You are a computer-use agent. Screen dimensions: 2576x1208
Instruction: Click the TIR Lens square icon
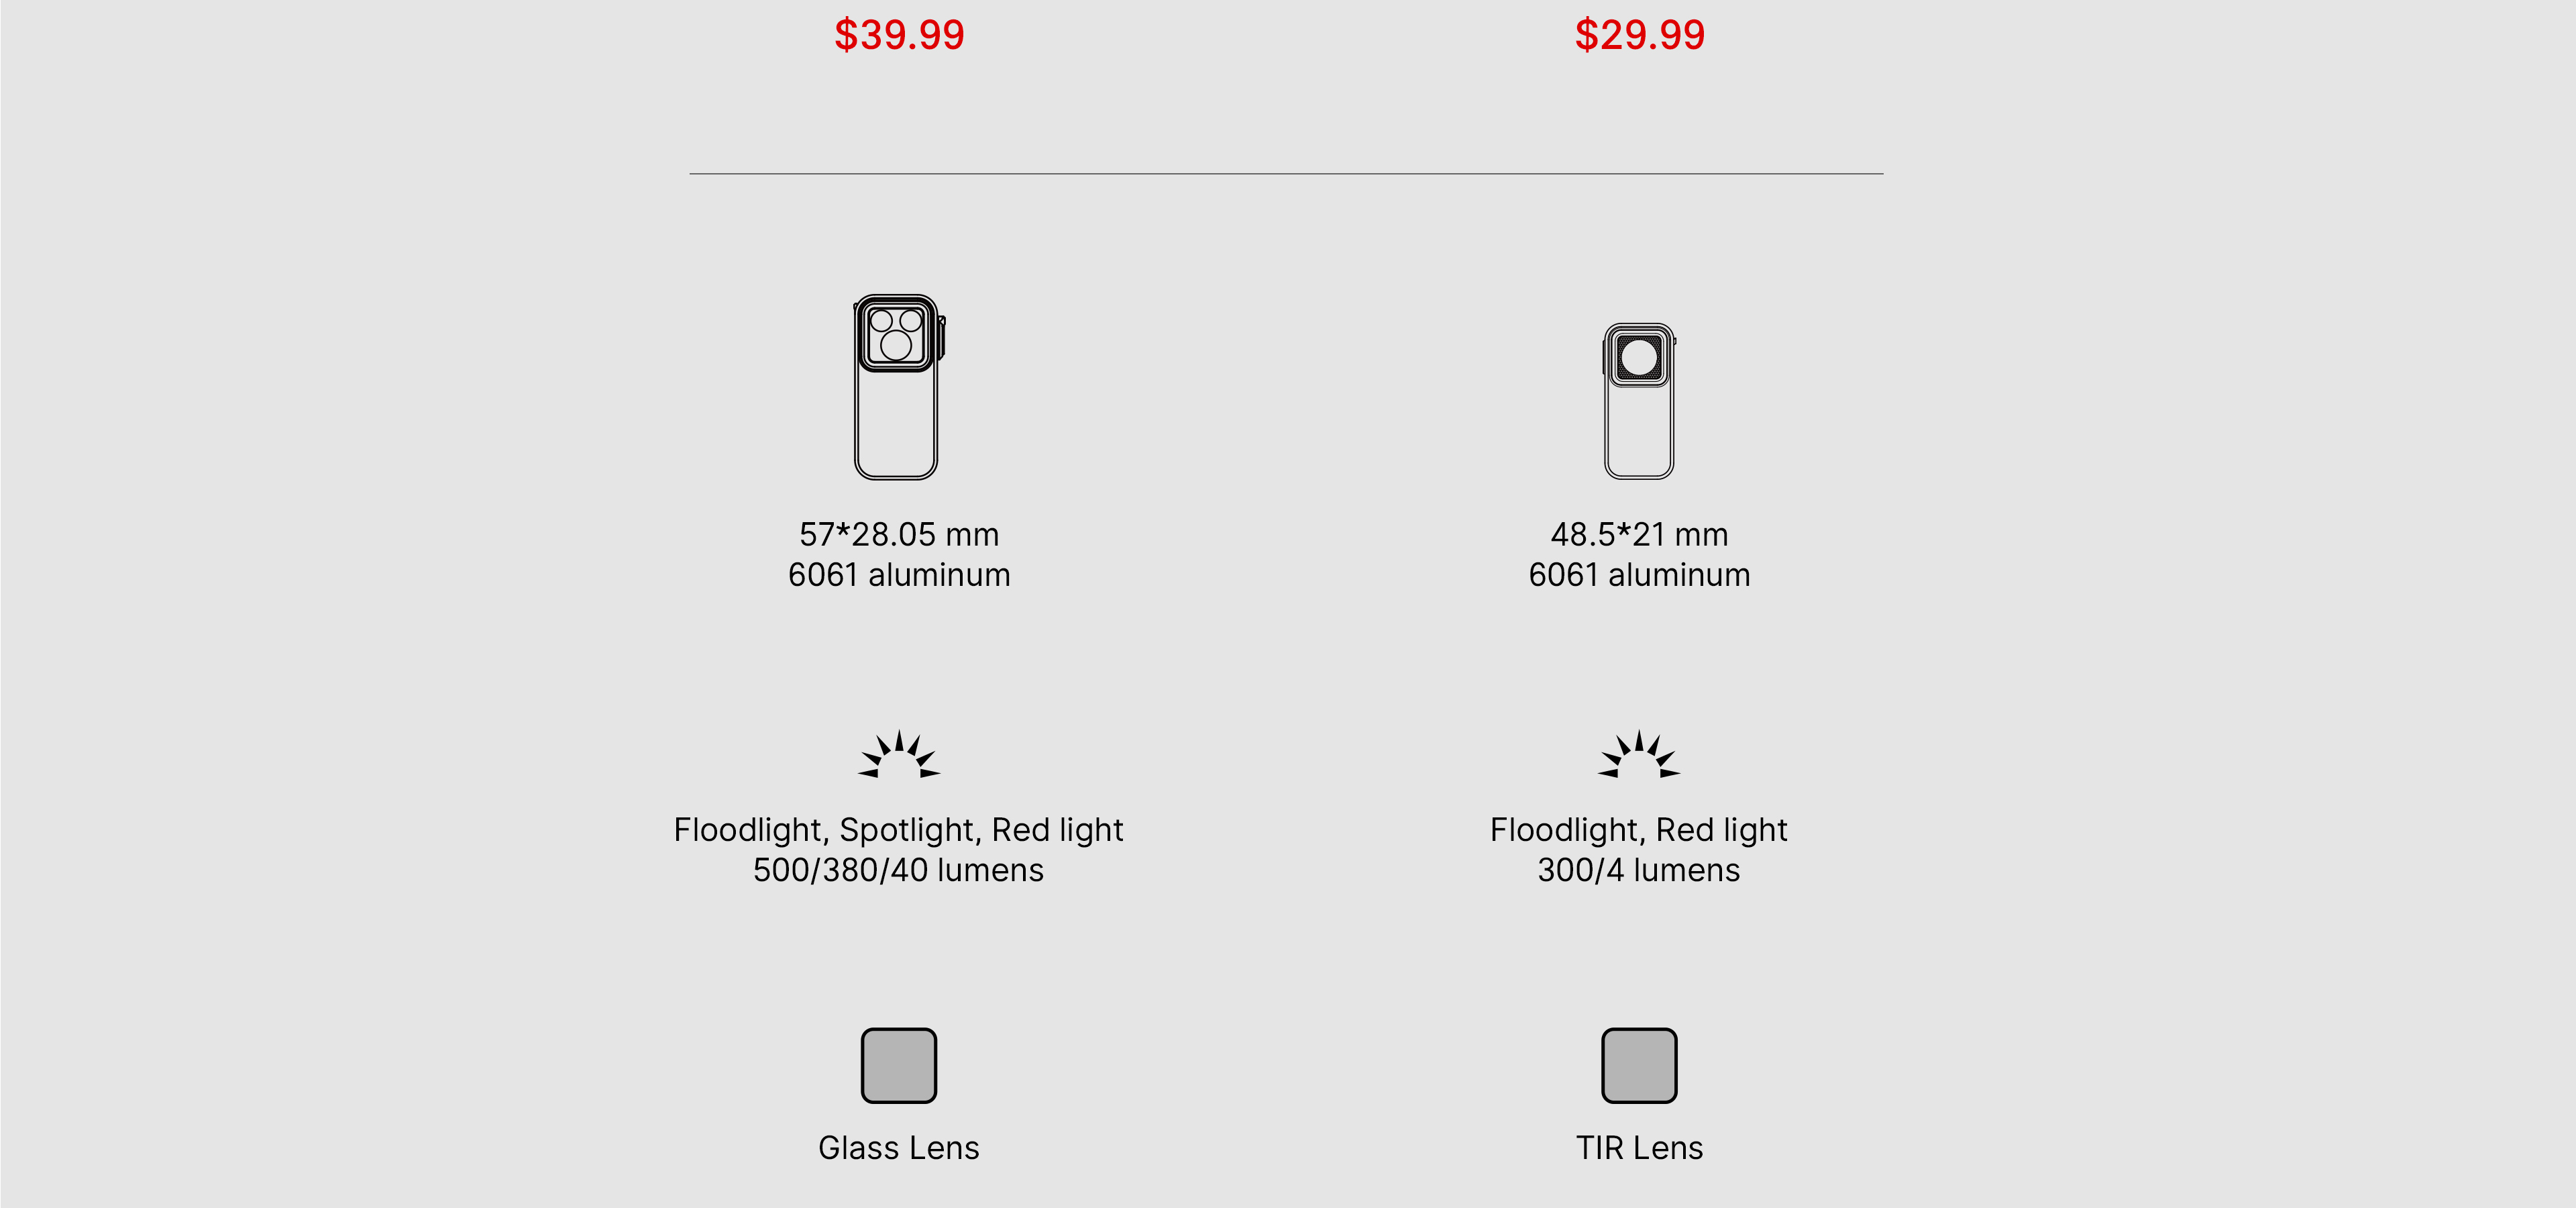point(1639,1066)
